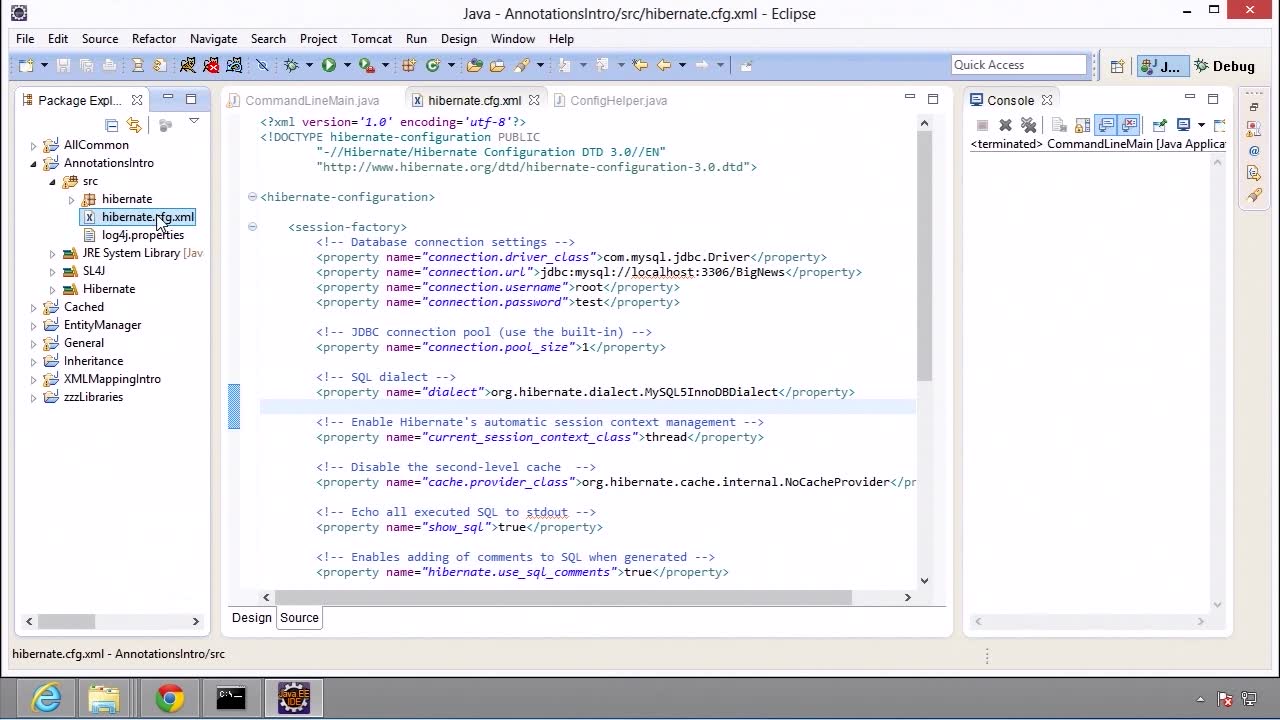Collapse the session-factory XML fold
Screen dimensions: 1280x720
click(252, 227)
